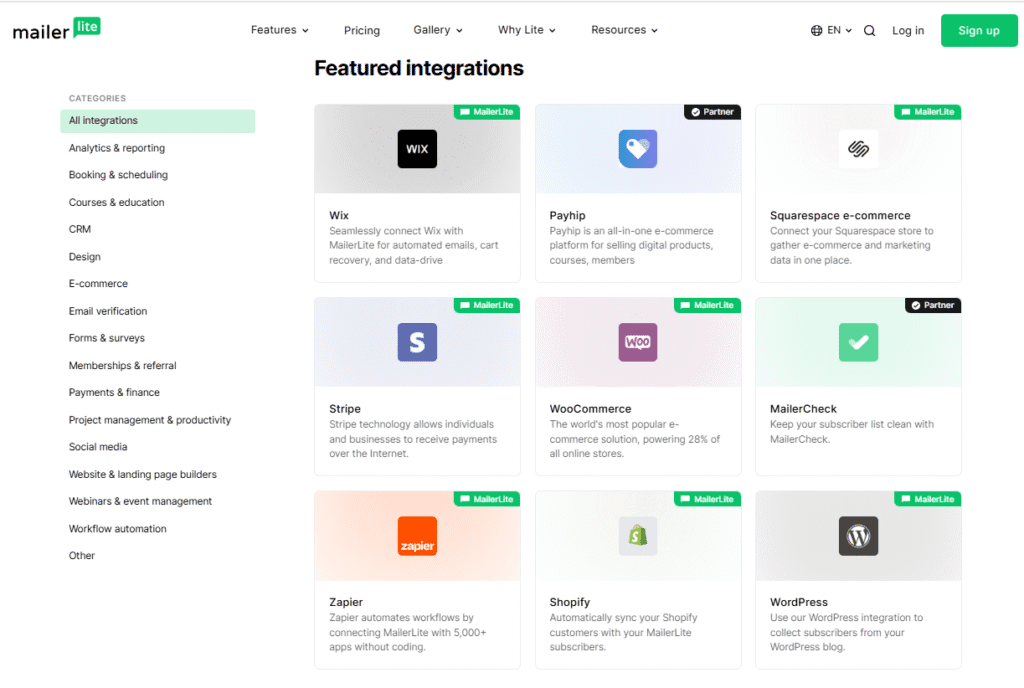Click Wix description starting 'Seamlessly connect Wix'

point(413,245)
